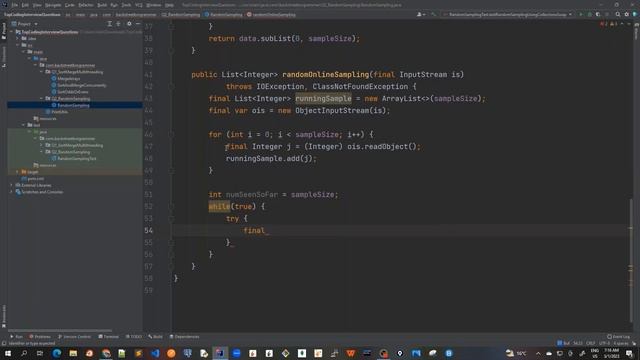Click the green Run button in toolbar
640x360 pixels.
coord(581,14)
